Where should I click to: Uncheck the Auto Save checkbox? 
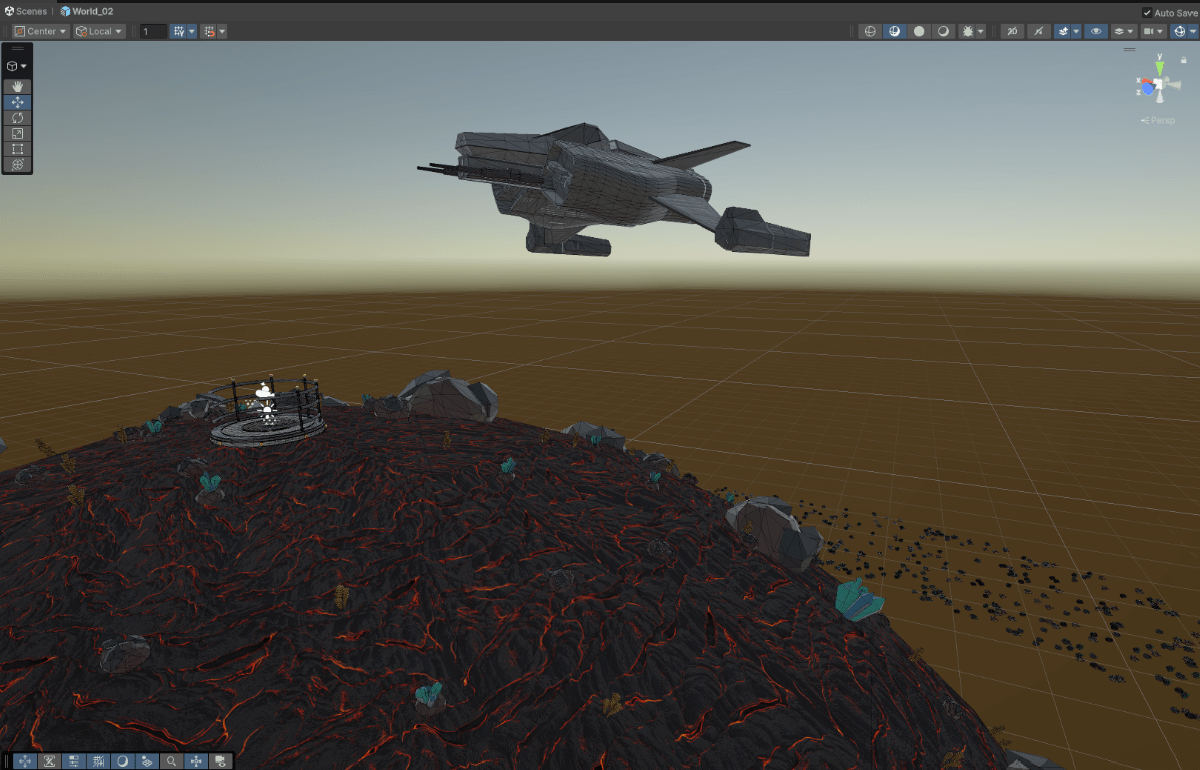pos(1147,12)
